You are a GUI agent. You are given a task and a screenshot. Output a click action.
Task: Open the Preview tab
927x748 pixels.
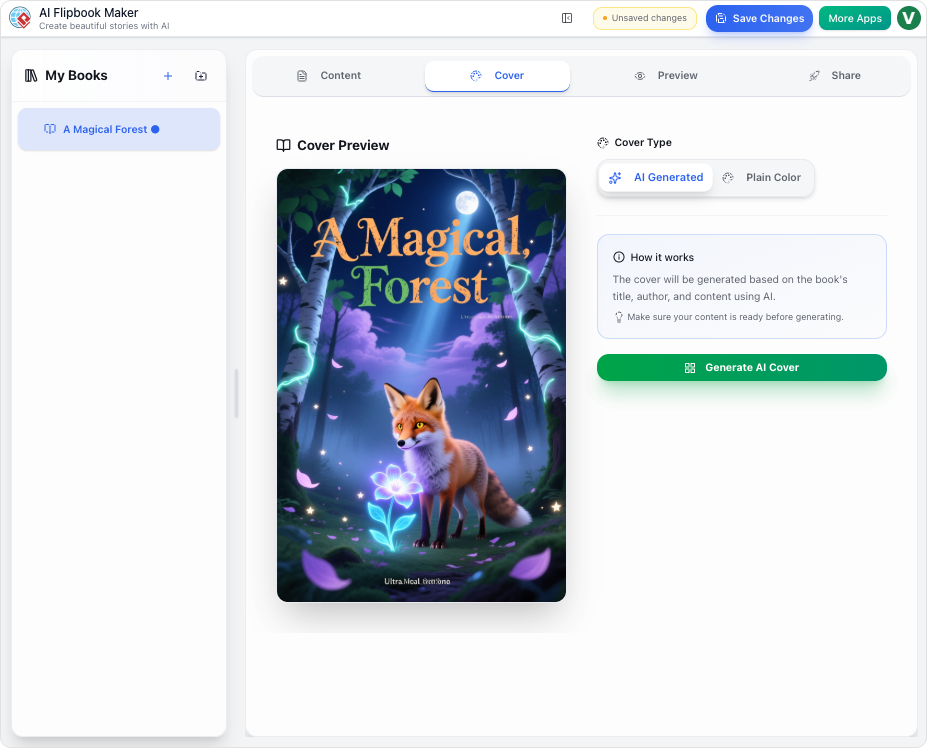666,75
